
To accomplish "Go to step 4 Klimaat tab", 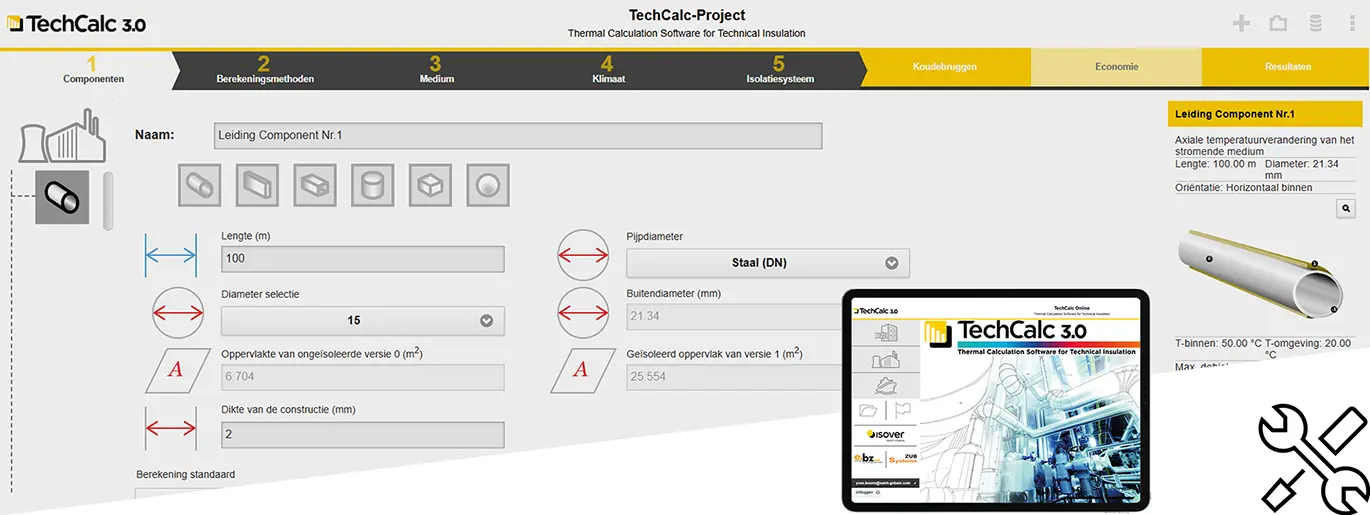I will [x=608, y=70].
